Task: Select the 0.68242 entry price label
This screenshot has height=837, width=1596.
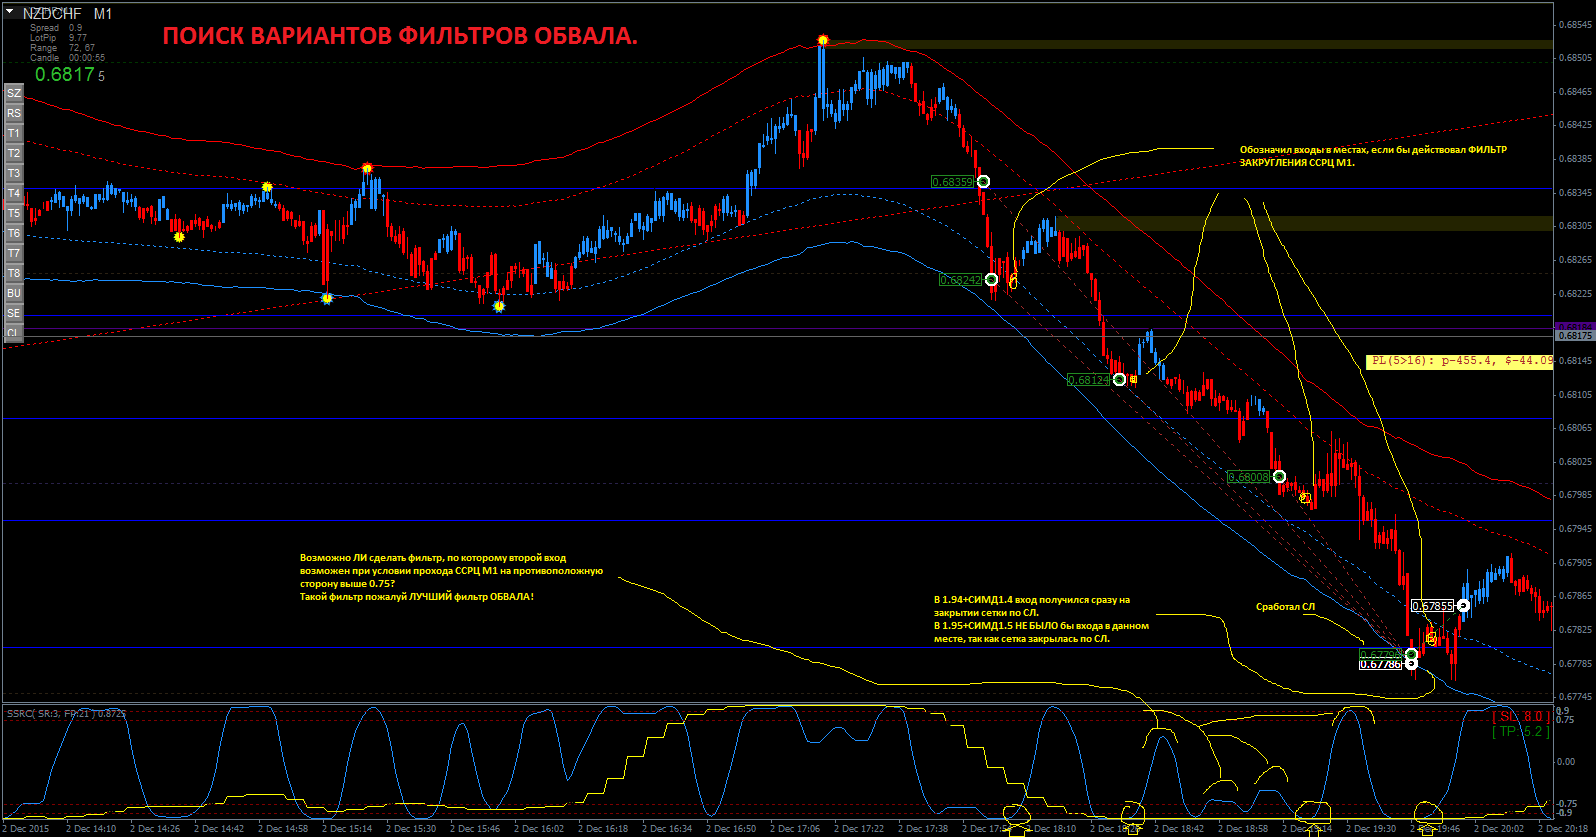Action: pyautogui.click(x=960, y=280)
